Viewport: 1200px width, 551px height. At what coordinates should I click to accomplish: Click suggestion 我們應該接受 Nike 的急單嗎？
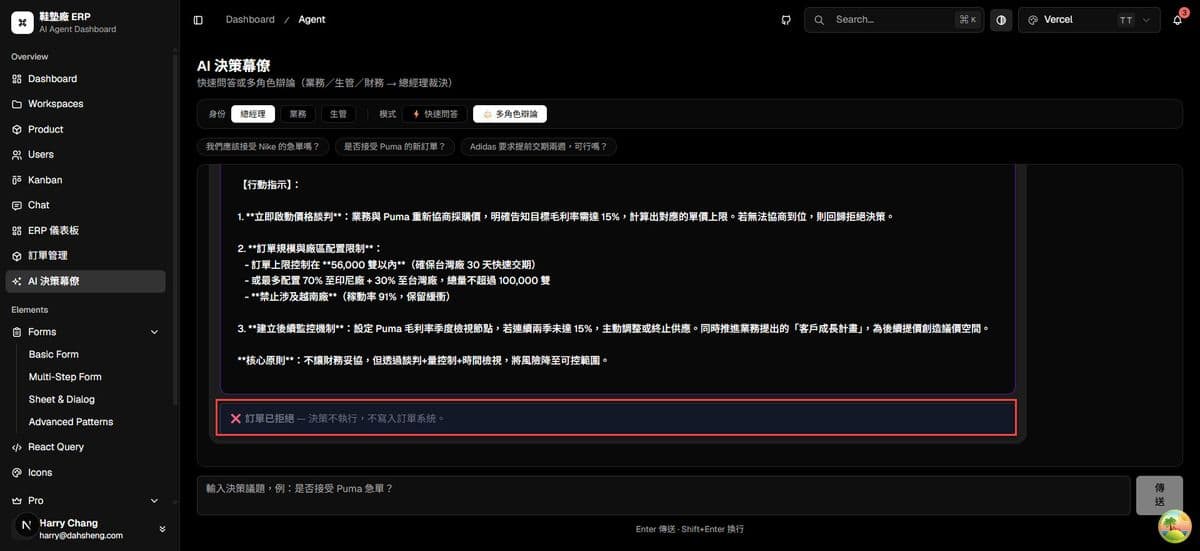(x=263, y=146)
